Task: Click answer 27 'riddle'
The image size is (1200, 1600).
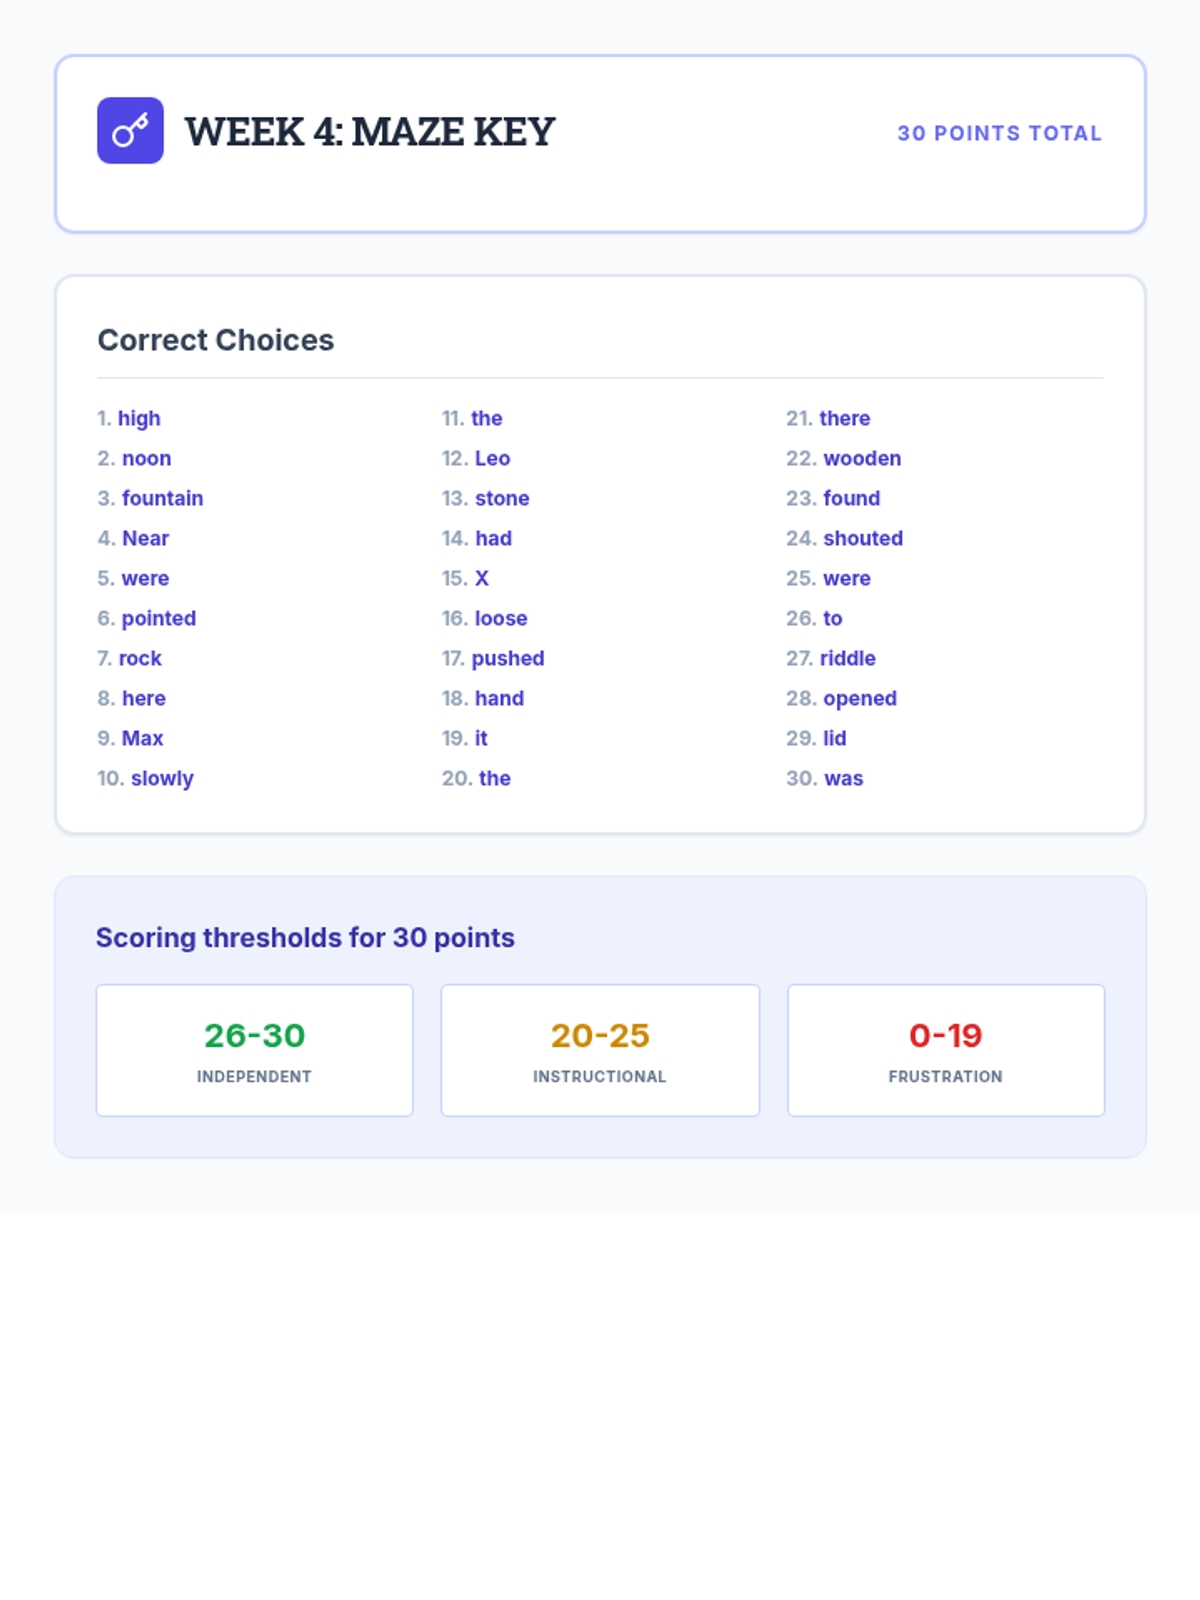Action: [x=847, y=658]
